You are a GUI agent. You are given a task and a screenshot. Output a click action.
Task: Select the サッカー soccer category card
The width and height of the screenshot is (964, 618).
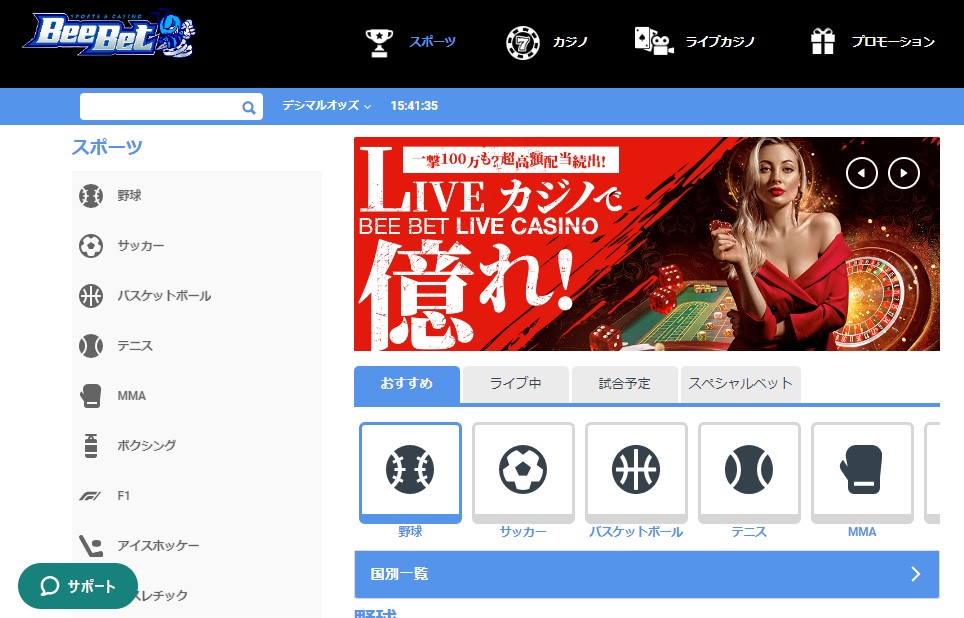523,472
